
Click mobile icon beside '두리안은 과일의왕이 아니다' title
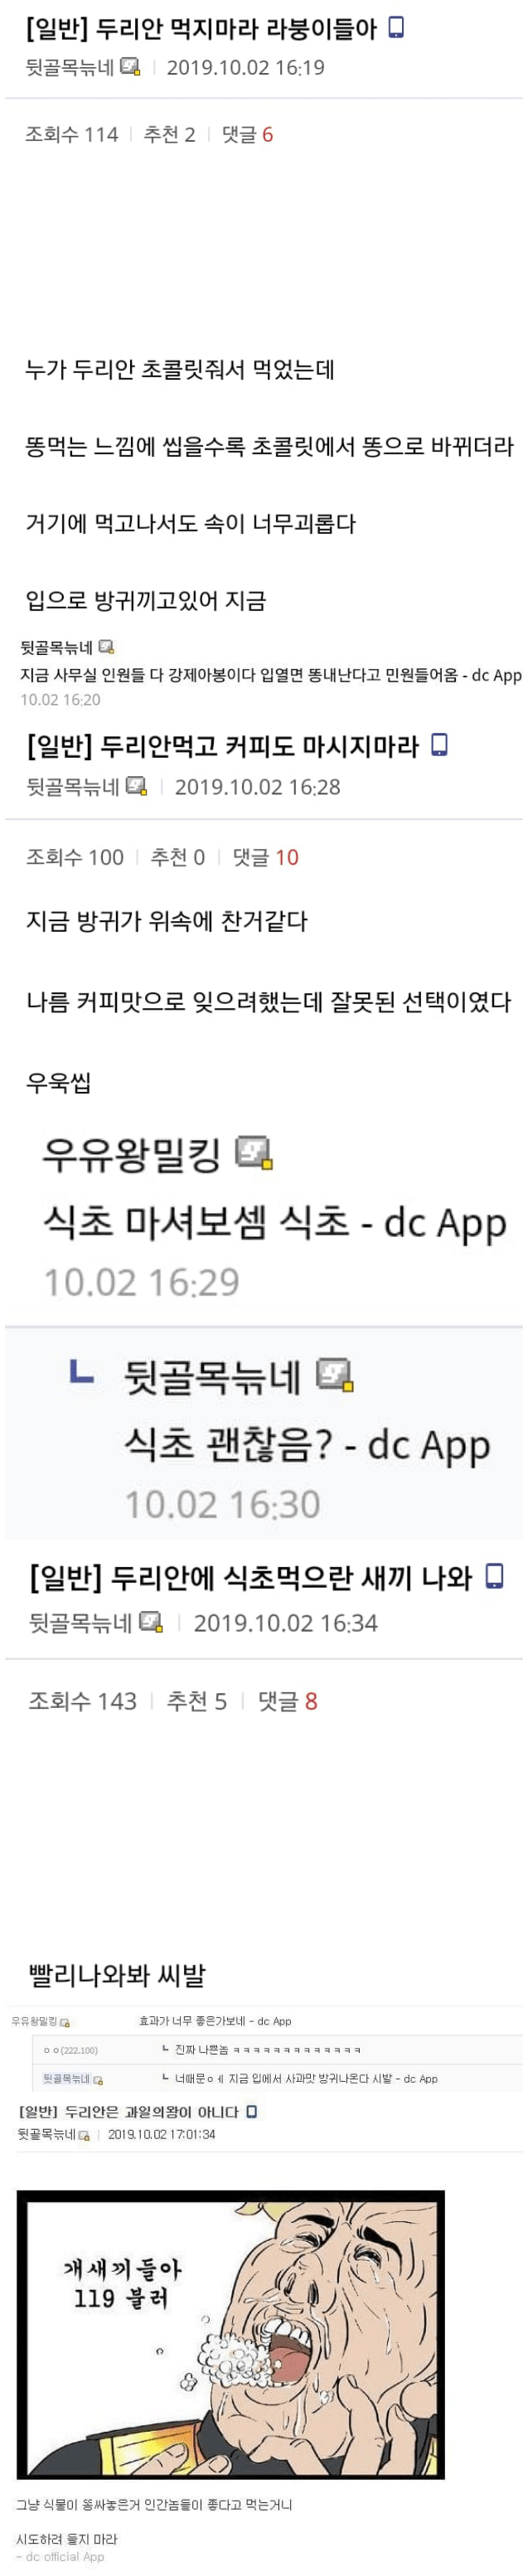[x=252, y=2111]
